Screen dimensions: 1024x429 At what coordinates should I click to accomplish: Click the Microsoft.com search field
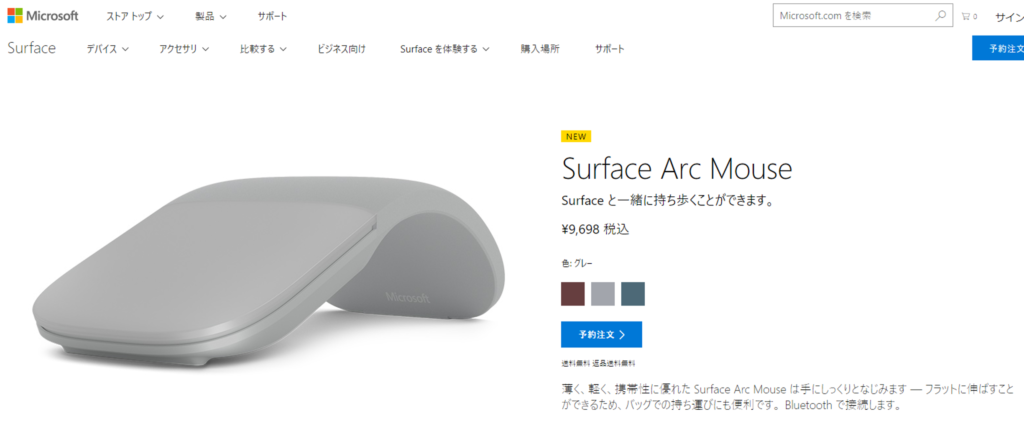click(853, 16)
